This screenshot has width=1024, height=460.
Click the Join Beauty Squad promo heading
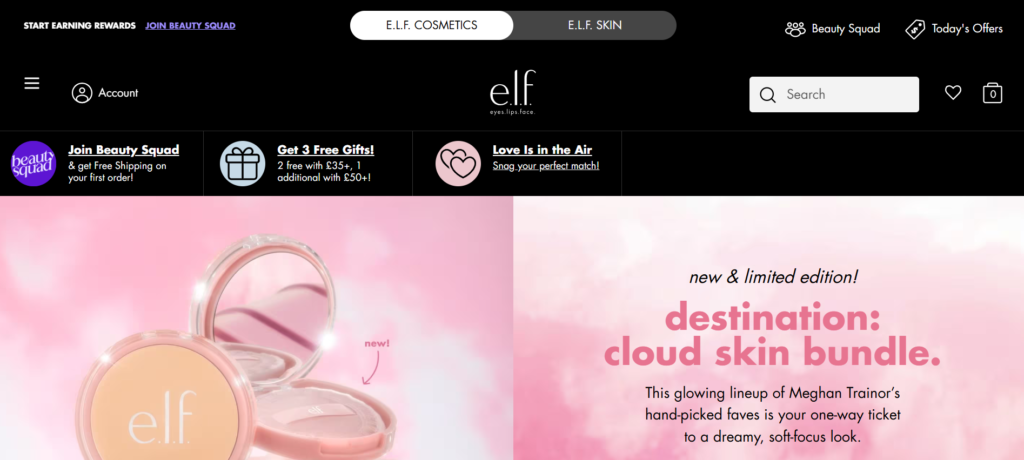pyautogui.click(x=123, y=150)
